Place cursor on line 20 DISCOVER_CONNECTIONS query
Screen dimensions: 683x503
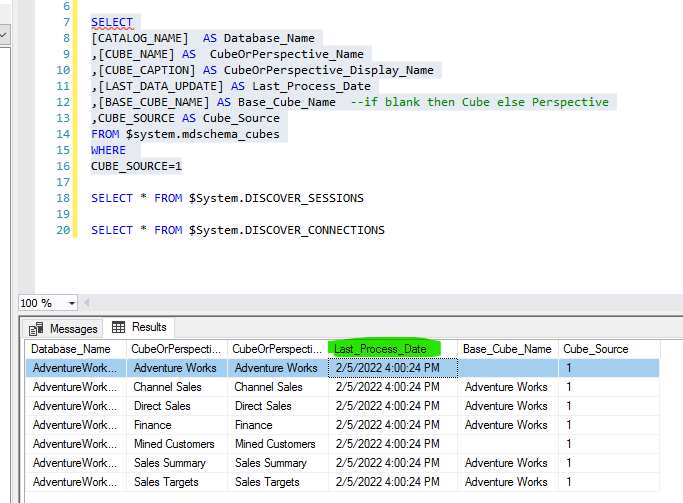[238, 230]
